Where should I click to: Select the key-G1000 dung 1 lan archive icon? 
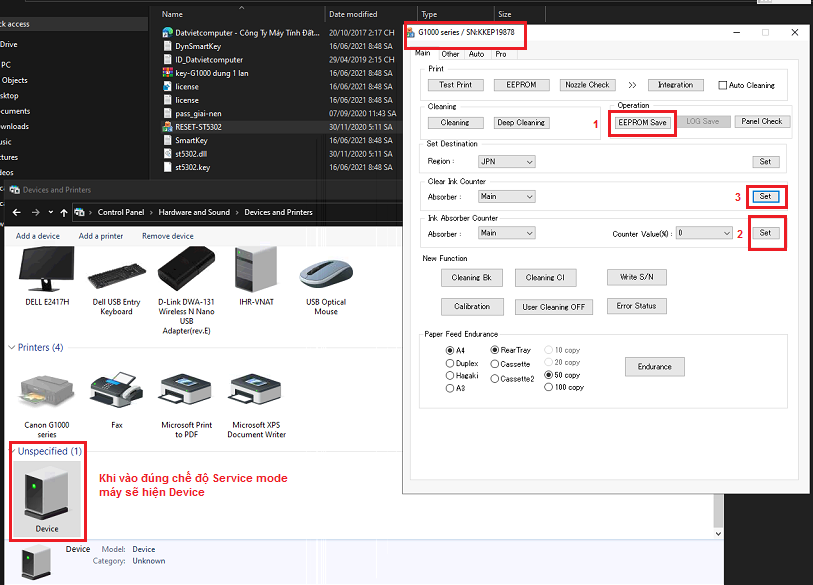click(x=167, y=73)
